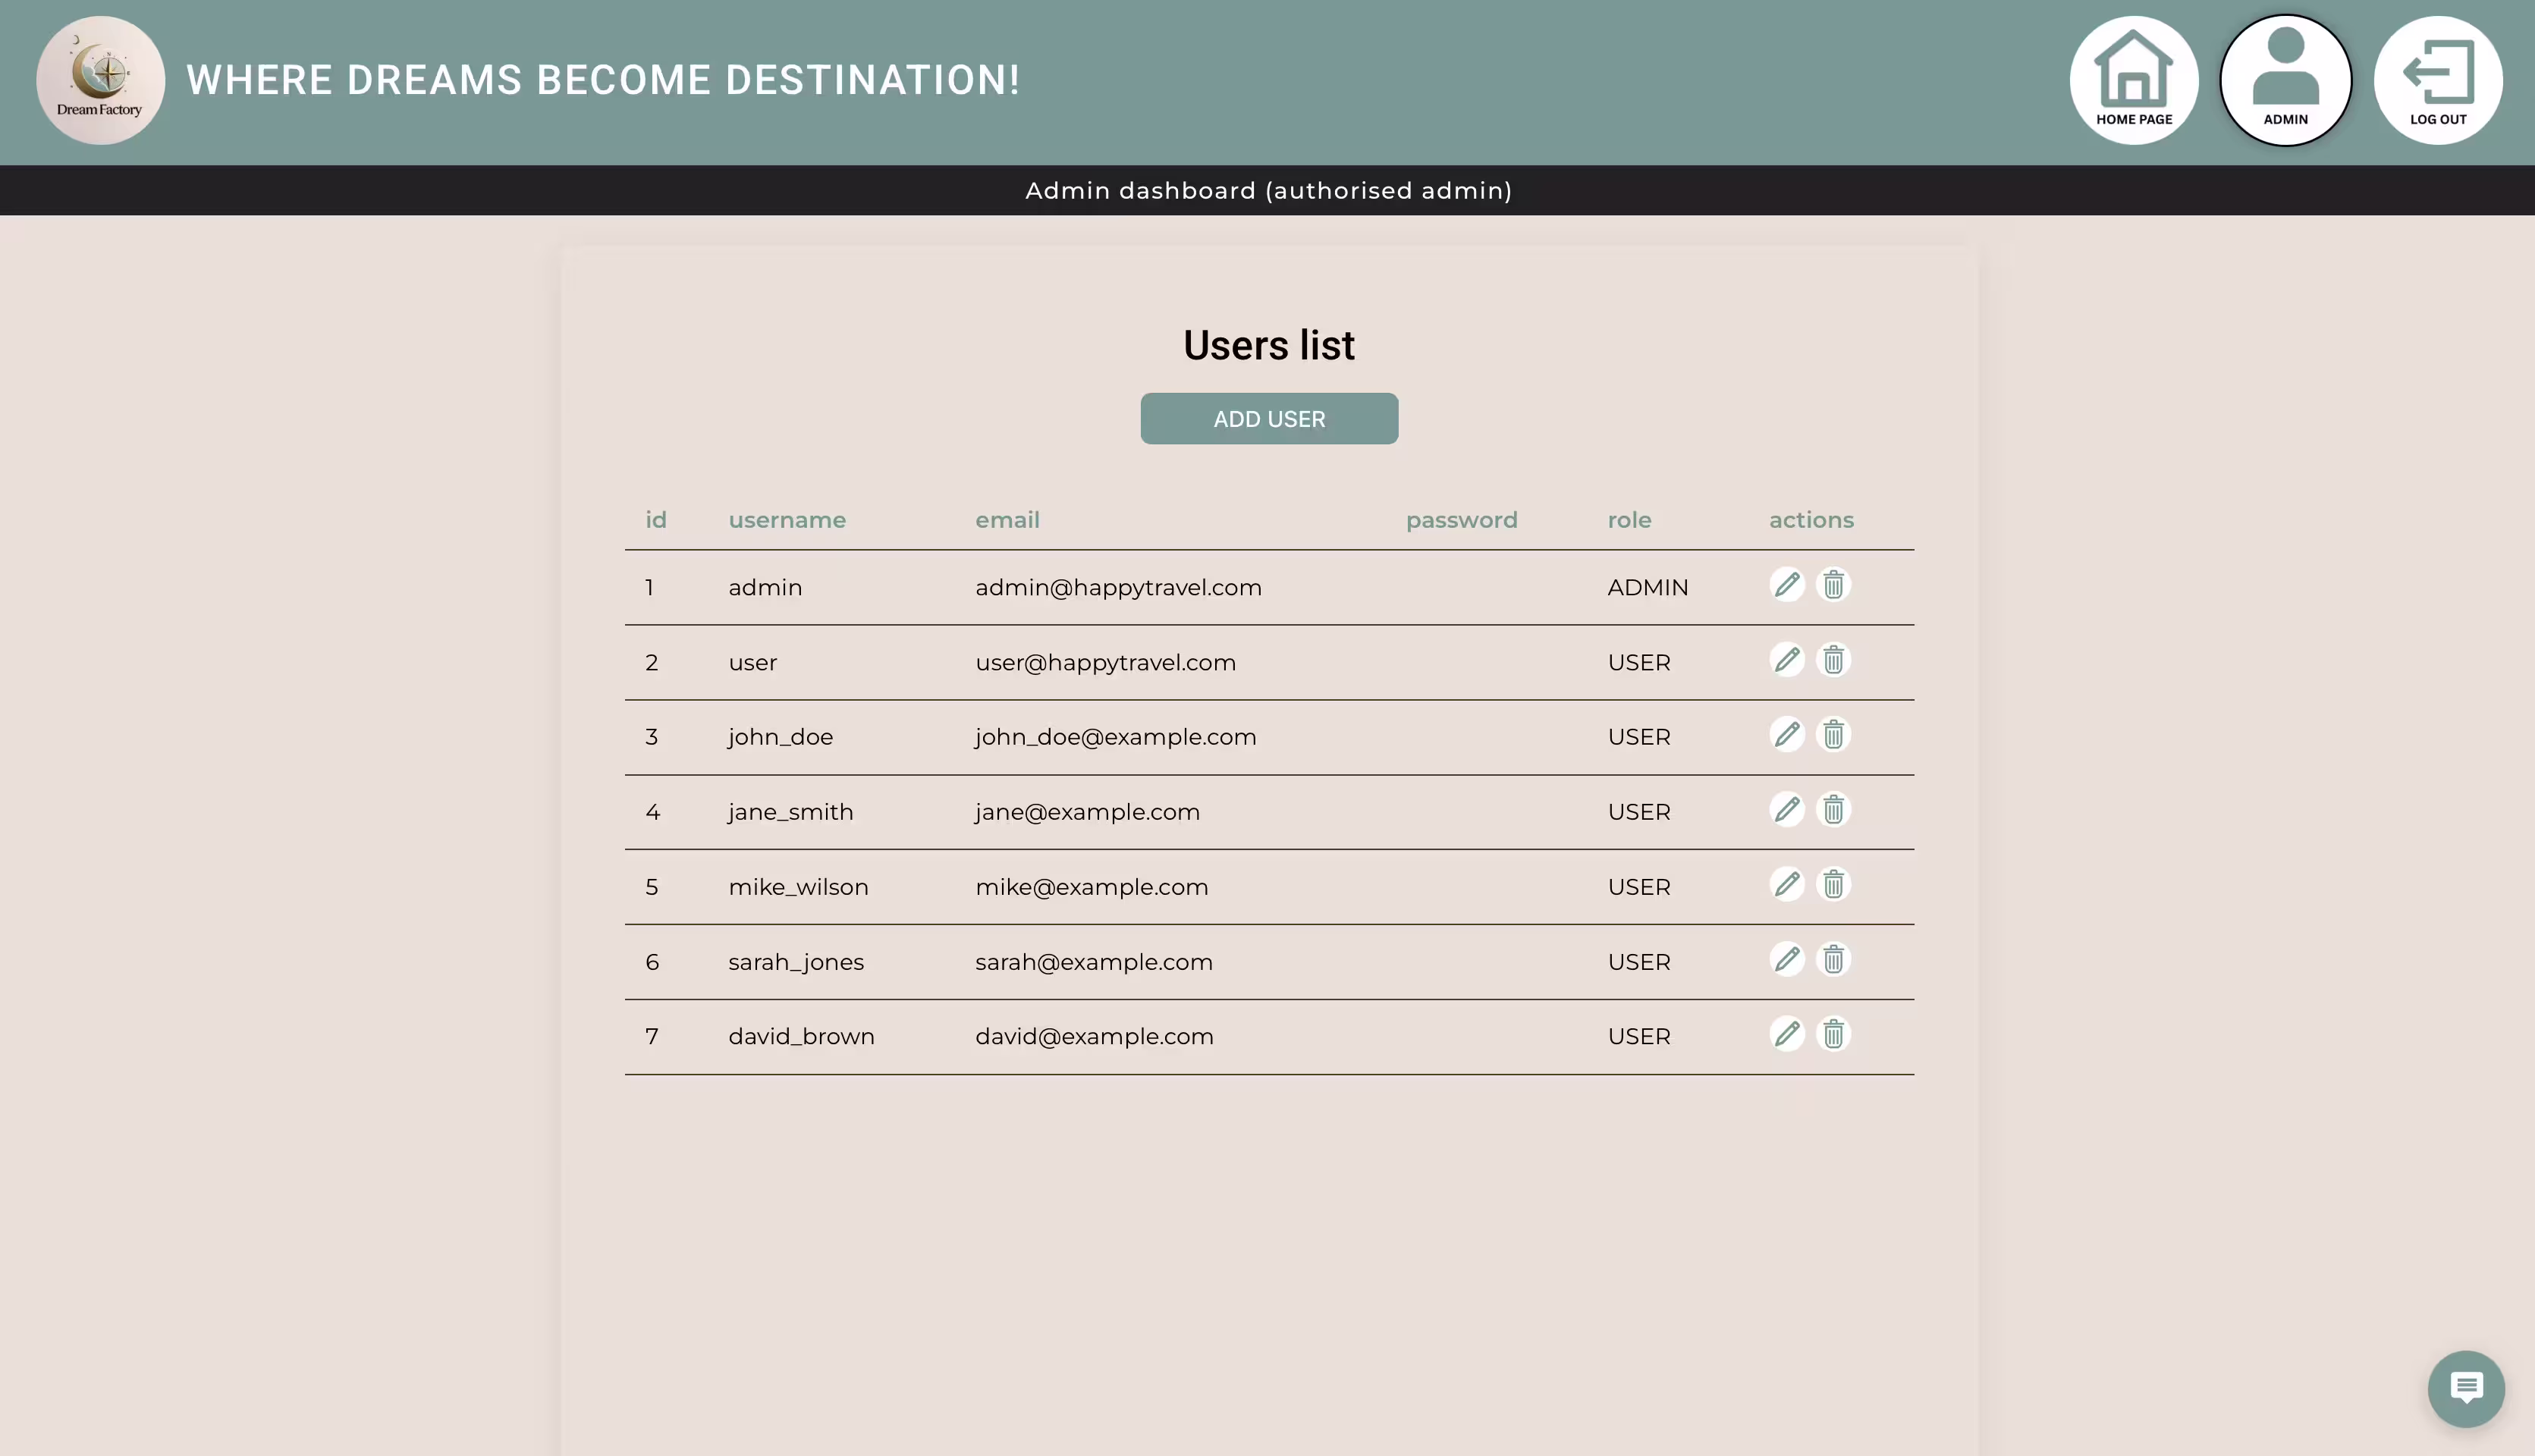Edit the jane_smith user
The height and width of the screenshot is (1456, 2535).
[1787, 810]
